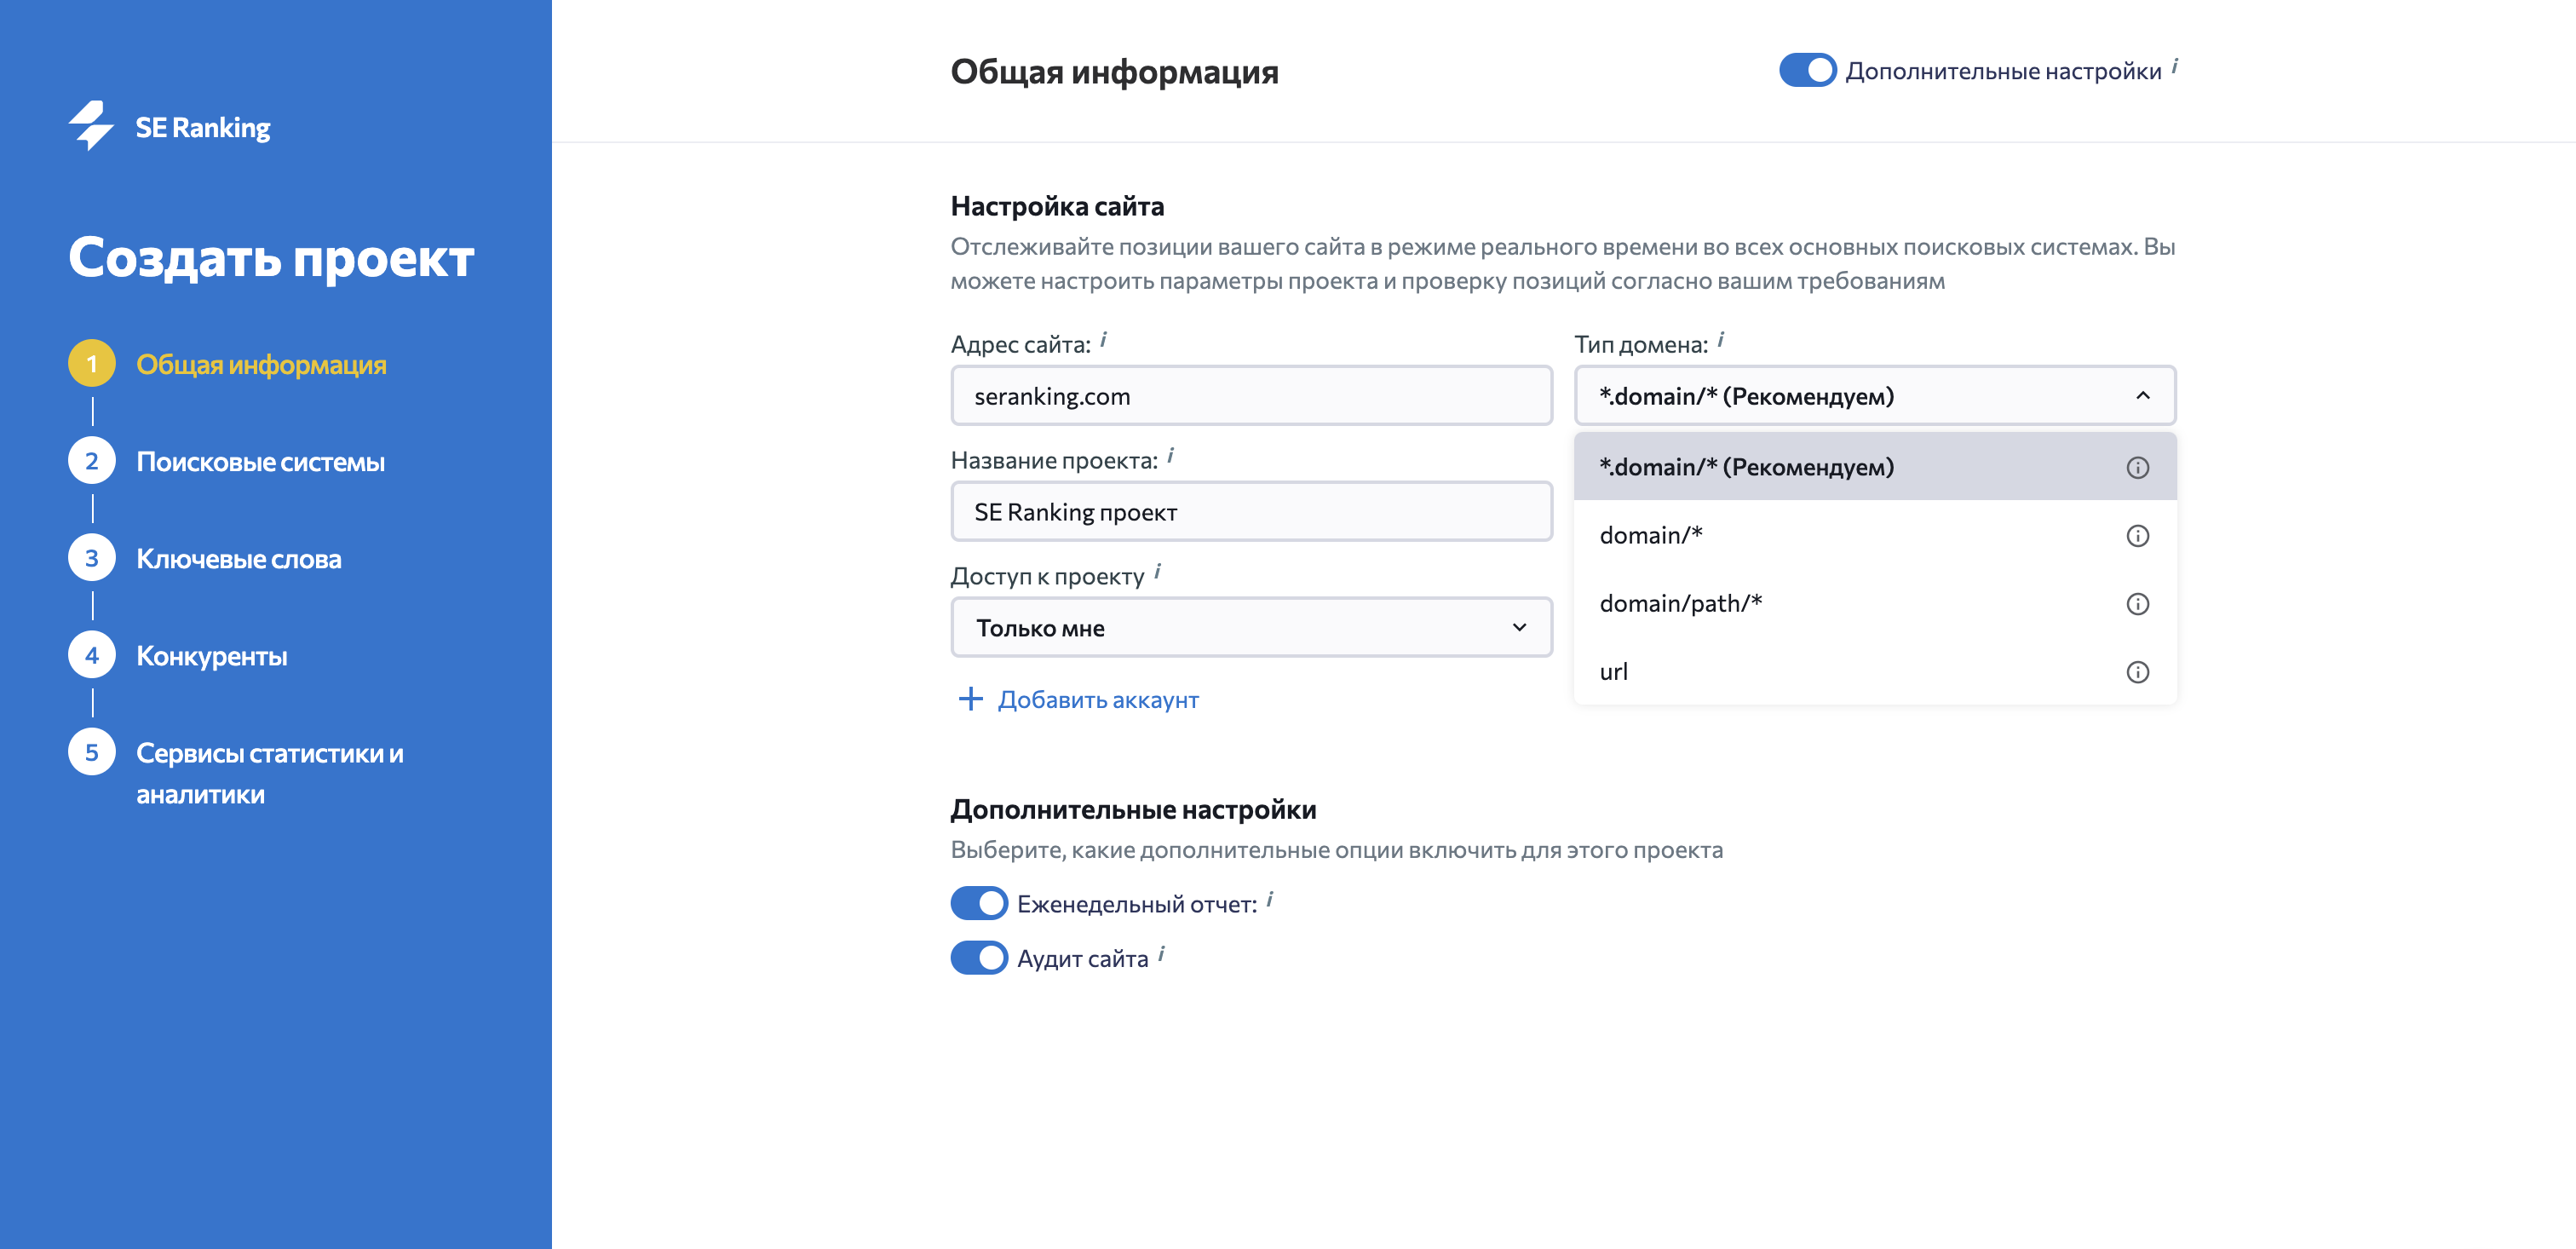
Task: Click info icon beside domain/* option
Action: pyautogui.click(x=2136, y=536)
